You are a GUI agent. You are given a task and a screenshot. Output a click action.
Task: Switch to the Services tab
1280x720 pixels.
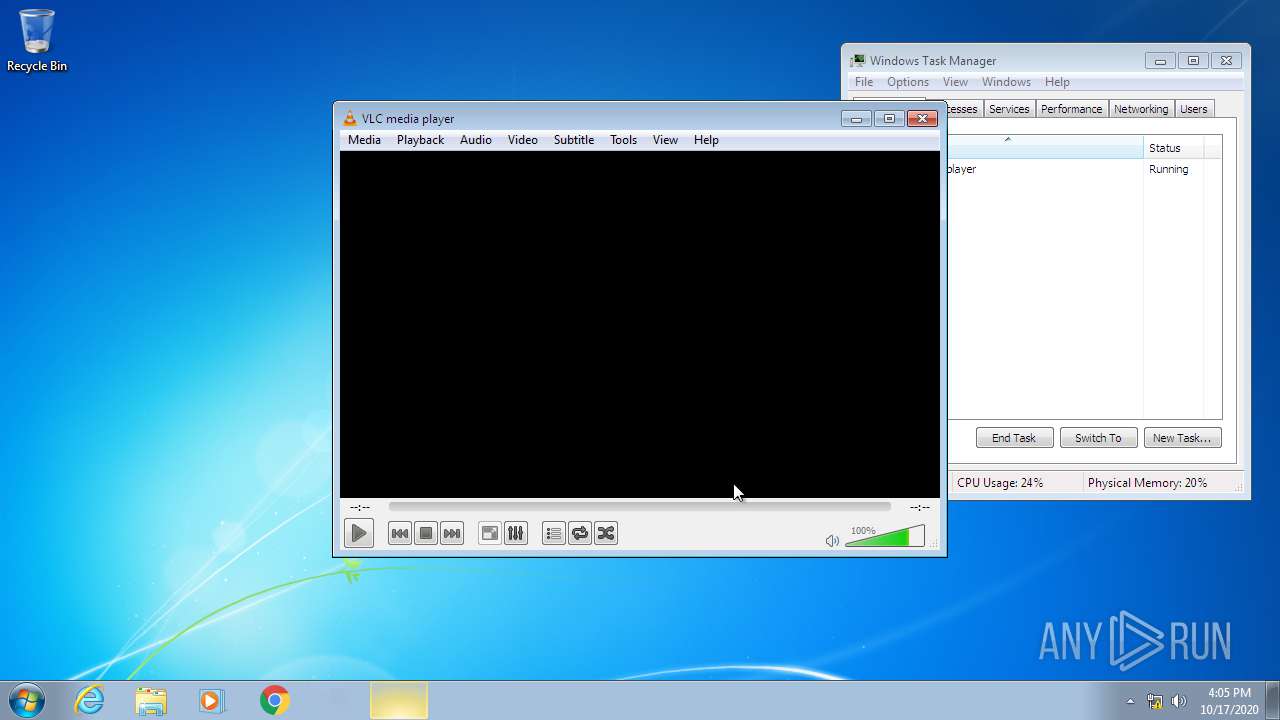tap(1009, 109)
